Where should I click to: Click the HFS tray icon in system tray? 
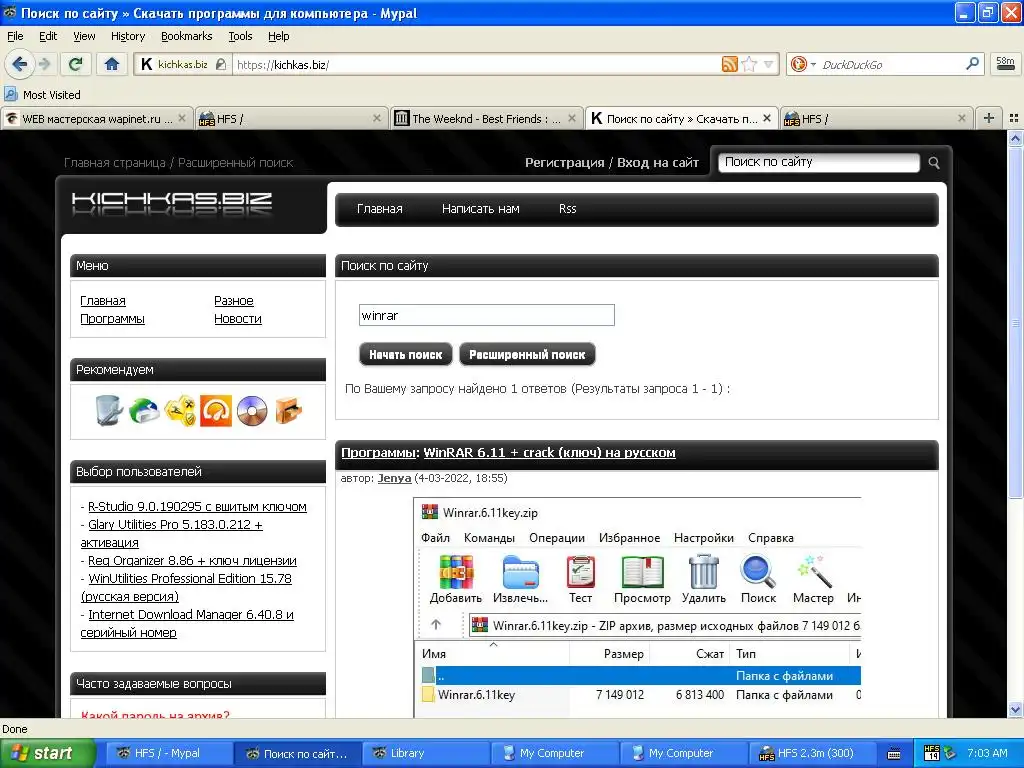932,753
